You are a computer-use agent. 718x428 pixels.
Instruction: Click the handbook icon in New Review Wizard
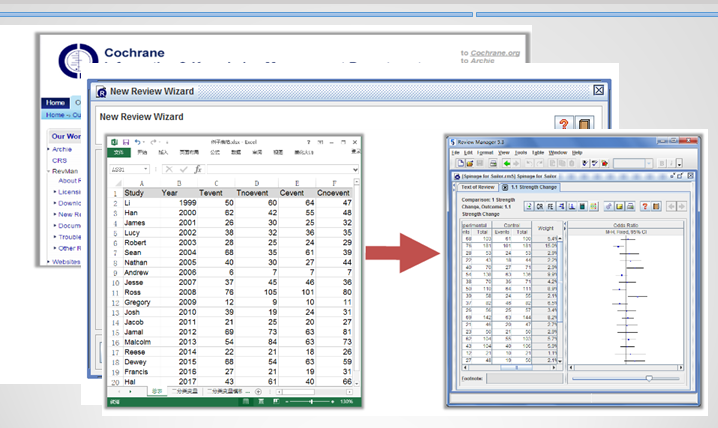pyautogui.click(x=584, y=123)
